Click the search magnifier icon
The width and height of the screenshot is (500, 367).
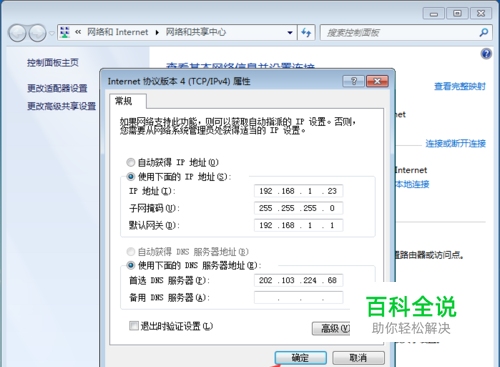click(484, 32)
